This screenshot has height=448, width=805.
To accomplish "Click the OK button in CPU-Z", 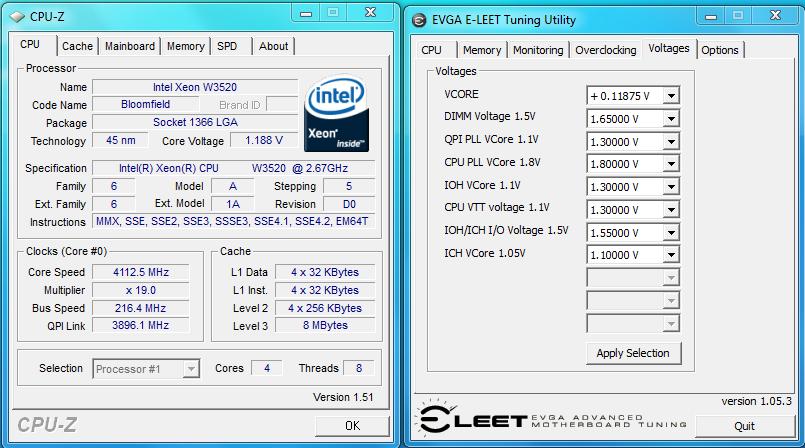I will point(352,426).
